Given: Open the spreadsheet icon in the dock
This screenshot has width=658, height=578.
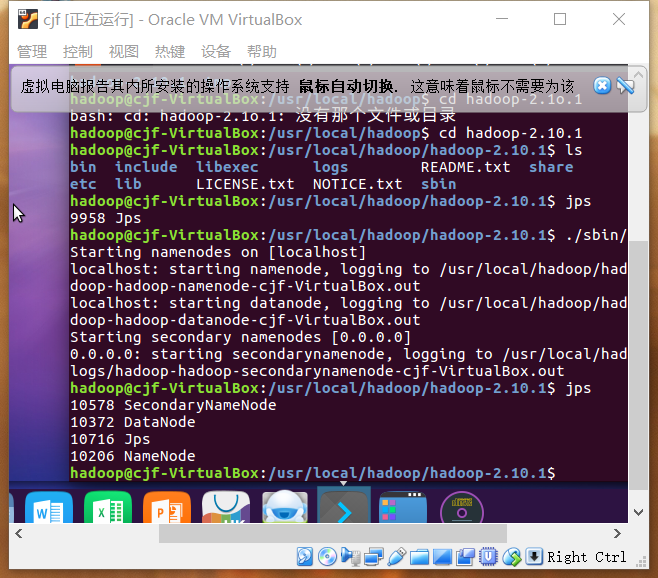Looking at the screenshot, I should (x=108, y=507).
